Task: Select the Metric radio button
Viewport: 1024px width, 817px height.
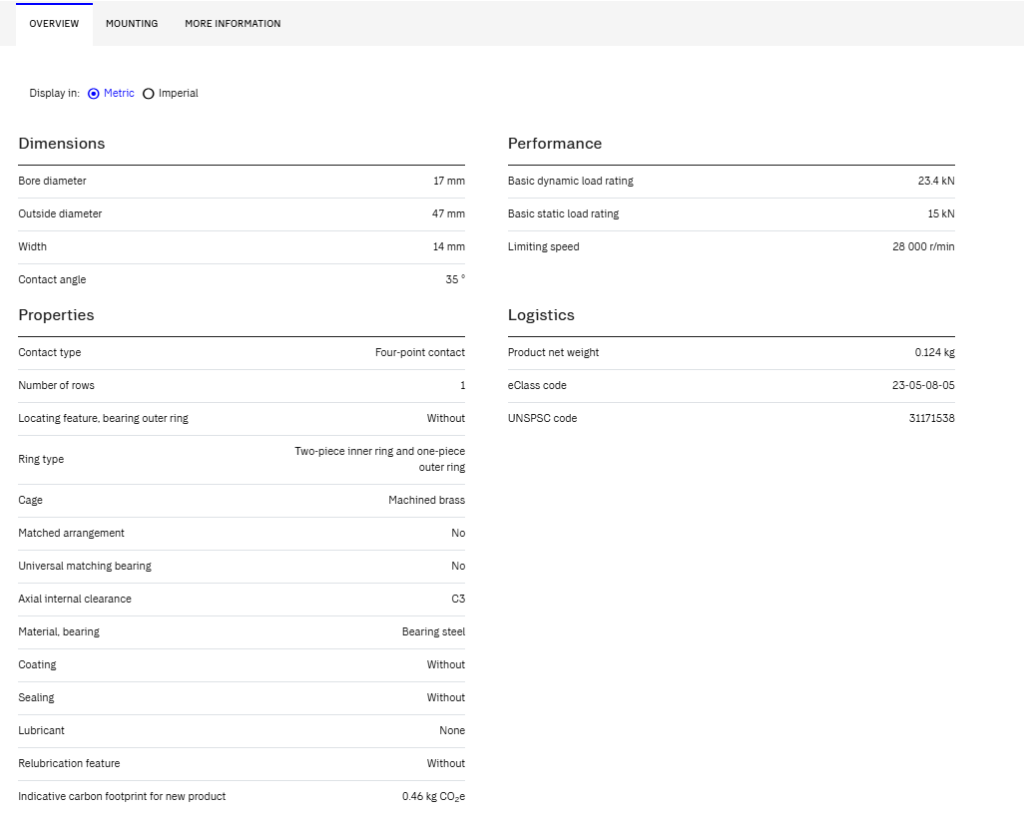Action: [93, 93]
